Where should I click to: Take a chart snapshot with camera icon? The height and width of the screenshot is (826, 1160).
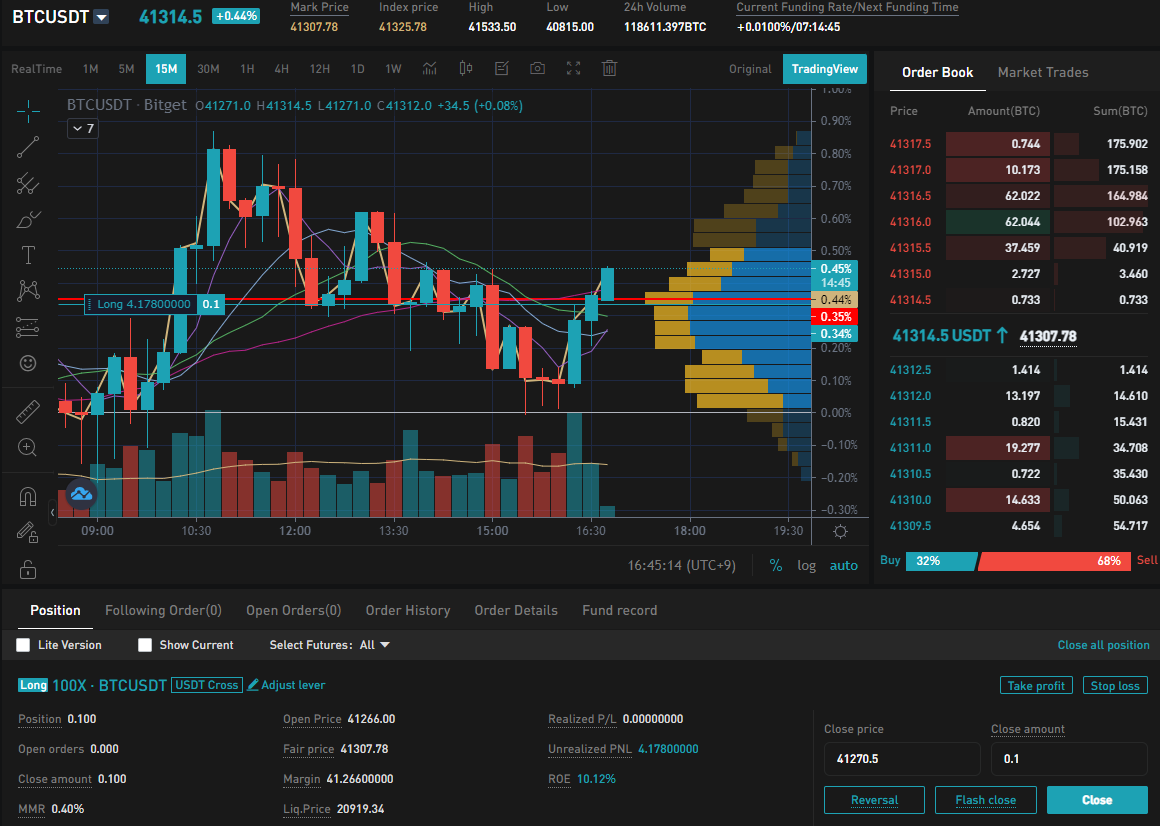538,69
